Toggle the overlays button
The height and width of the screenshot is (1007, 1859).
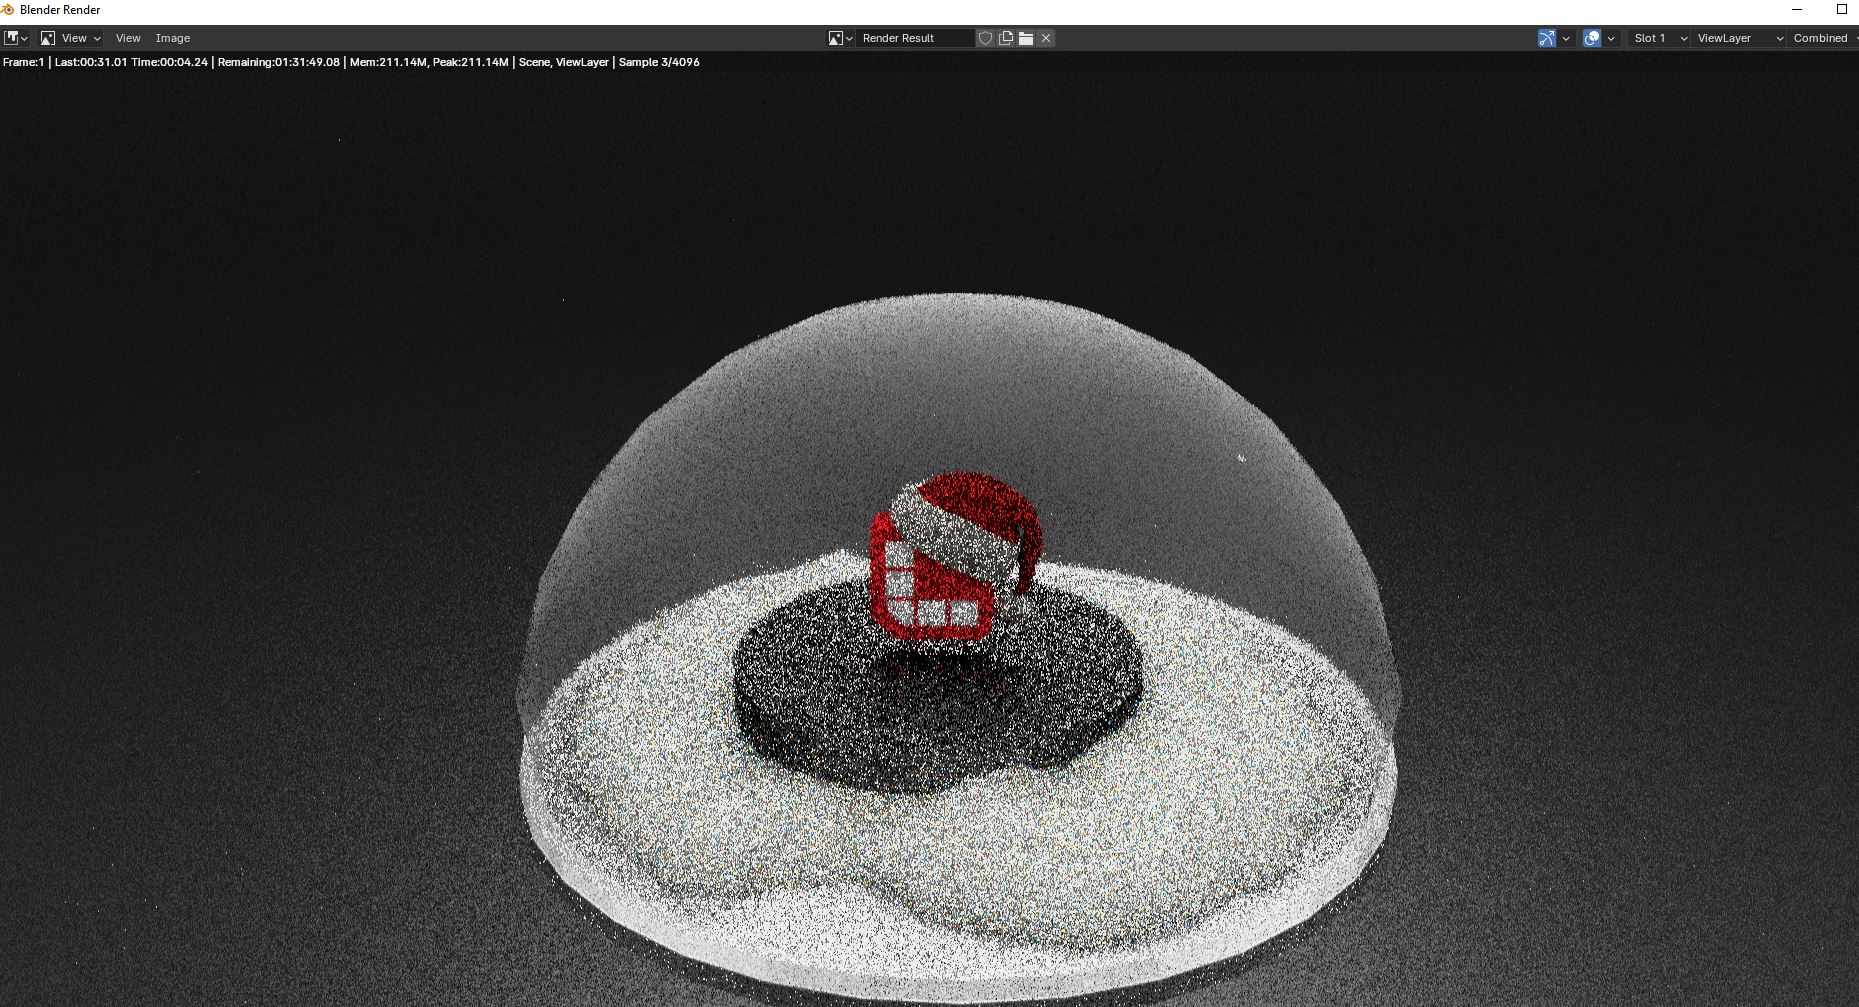tap(1592, 38)
